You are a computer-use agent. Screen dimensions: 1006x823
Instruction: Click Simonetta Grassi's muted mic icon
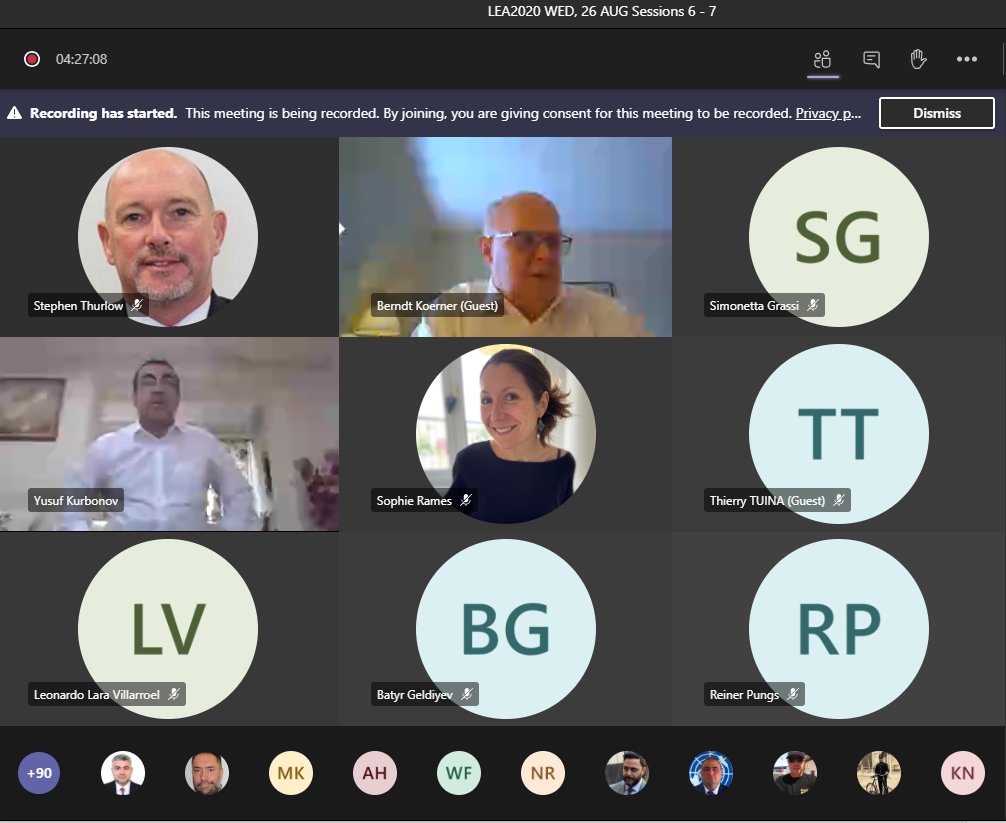(813, 305)
